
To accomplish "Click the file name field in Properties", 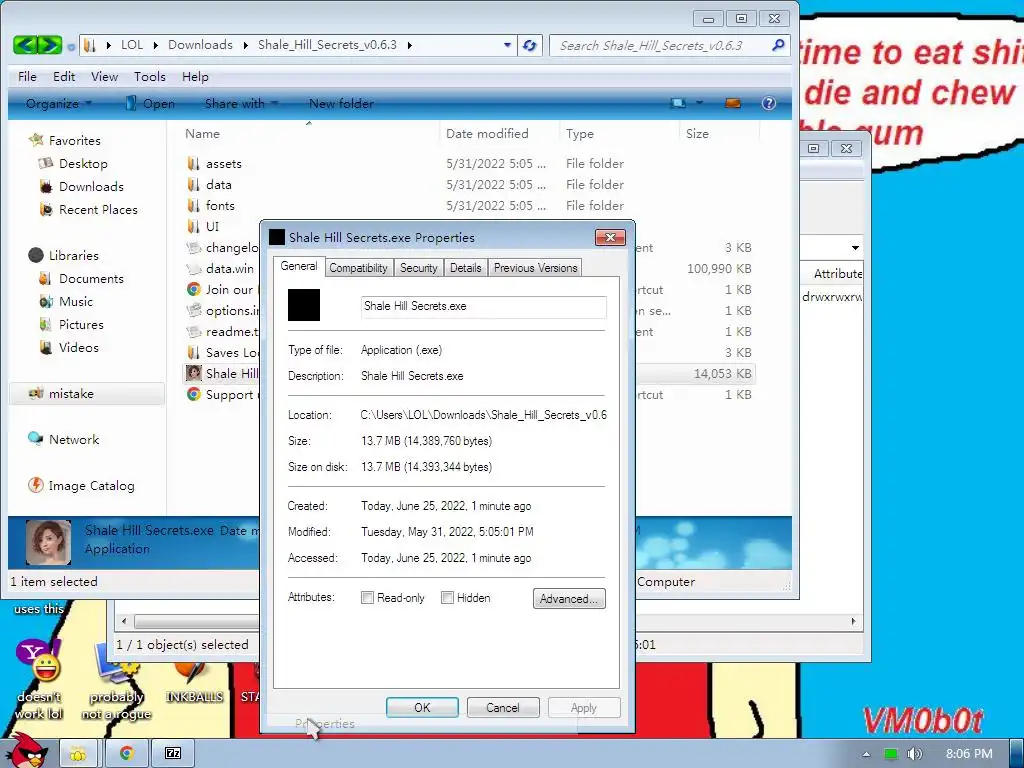I will tap(483, 306).
